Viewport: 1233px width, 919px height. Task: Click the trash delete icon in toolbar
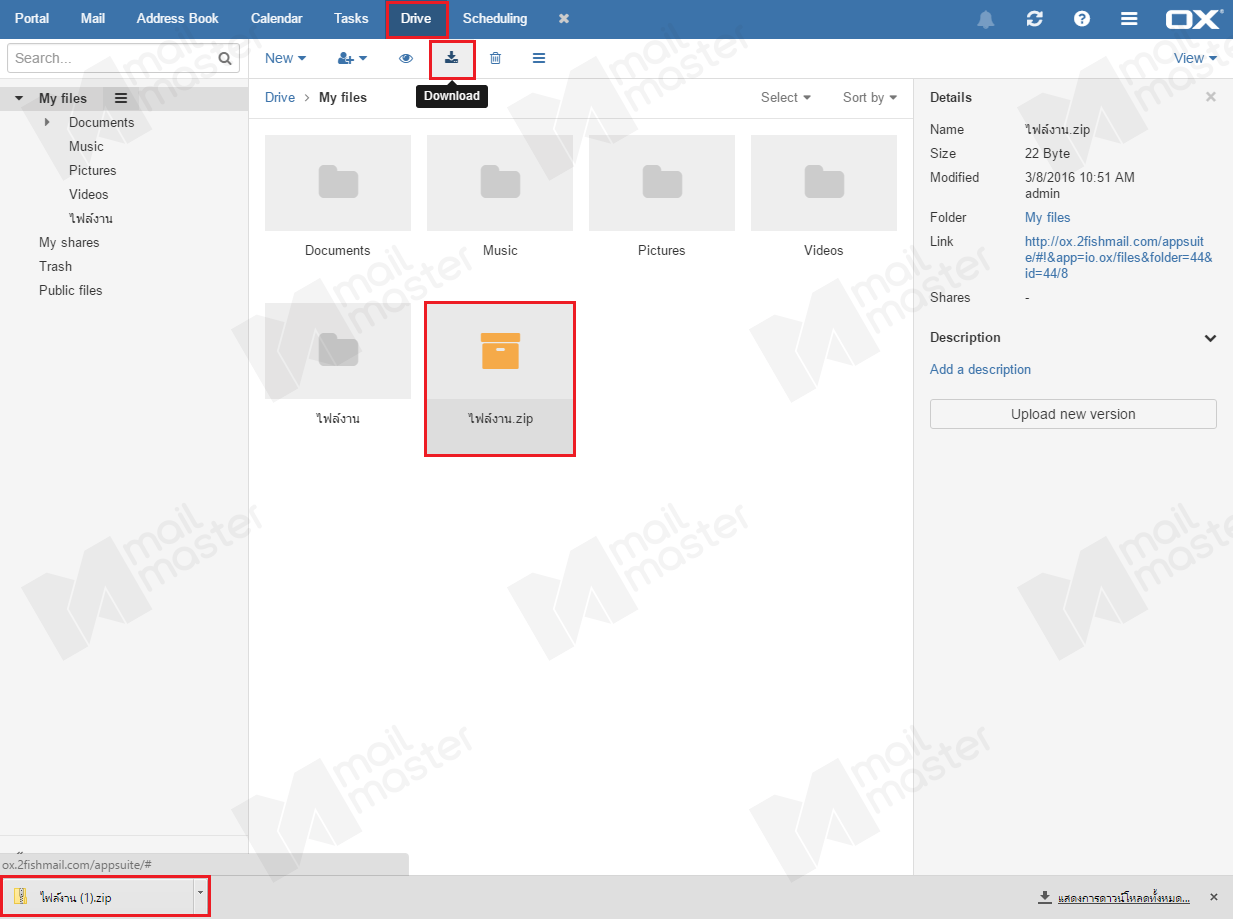click(495, 58)
